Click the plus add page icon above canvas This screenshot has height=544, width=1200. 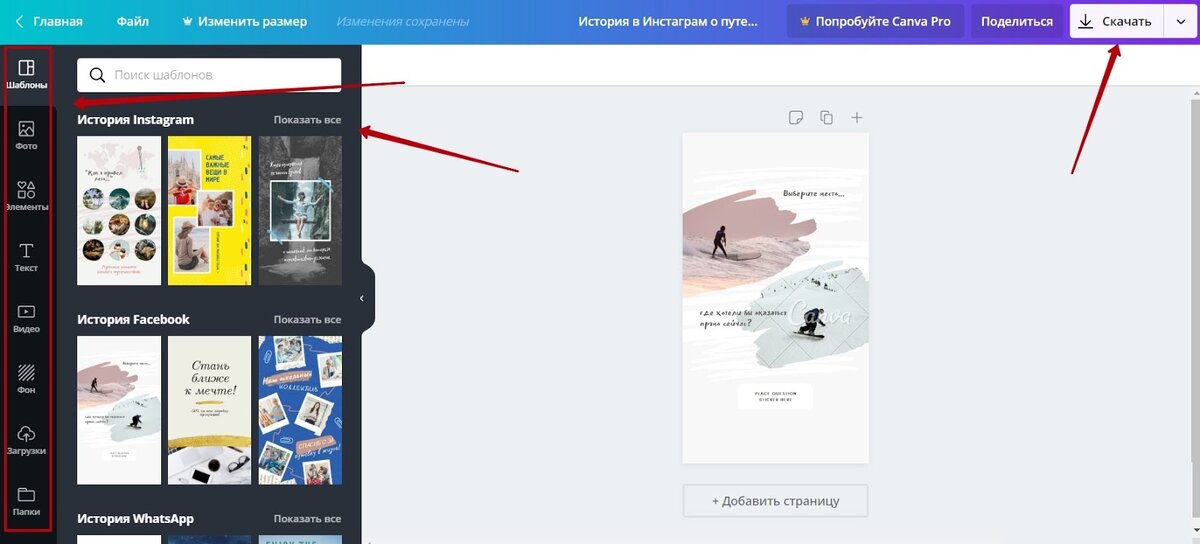click(857, 118)
